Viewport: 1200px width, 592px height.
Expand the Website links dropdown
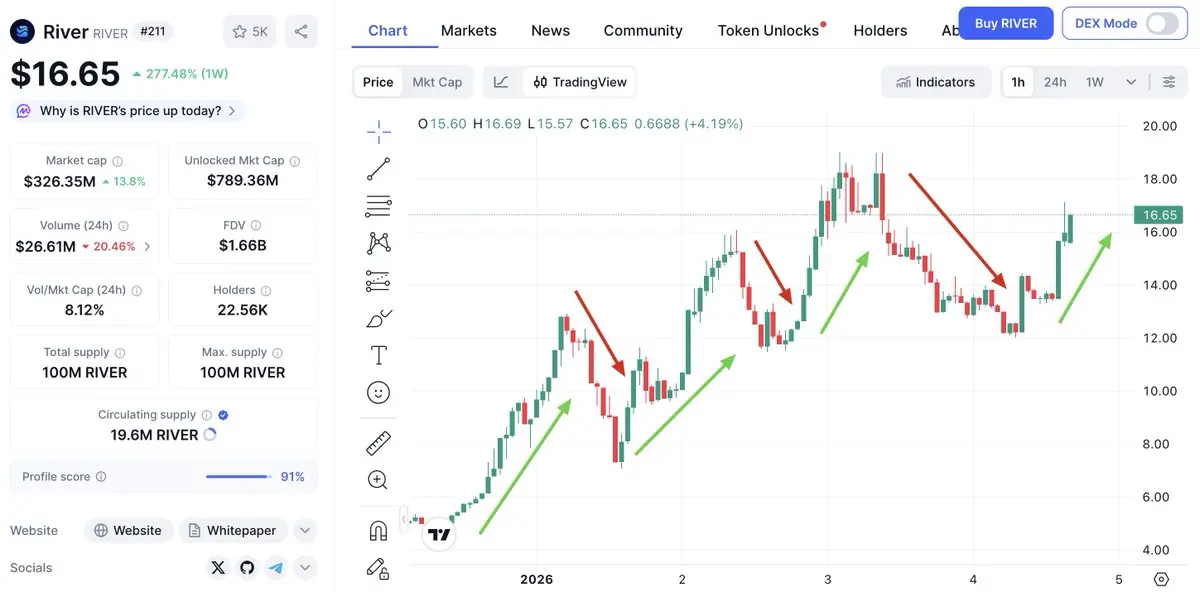point(306,530)
